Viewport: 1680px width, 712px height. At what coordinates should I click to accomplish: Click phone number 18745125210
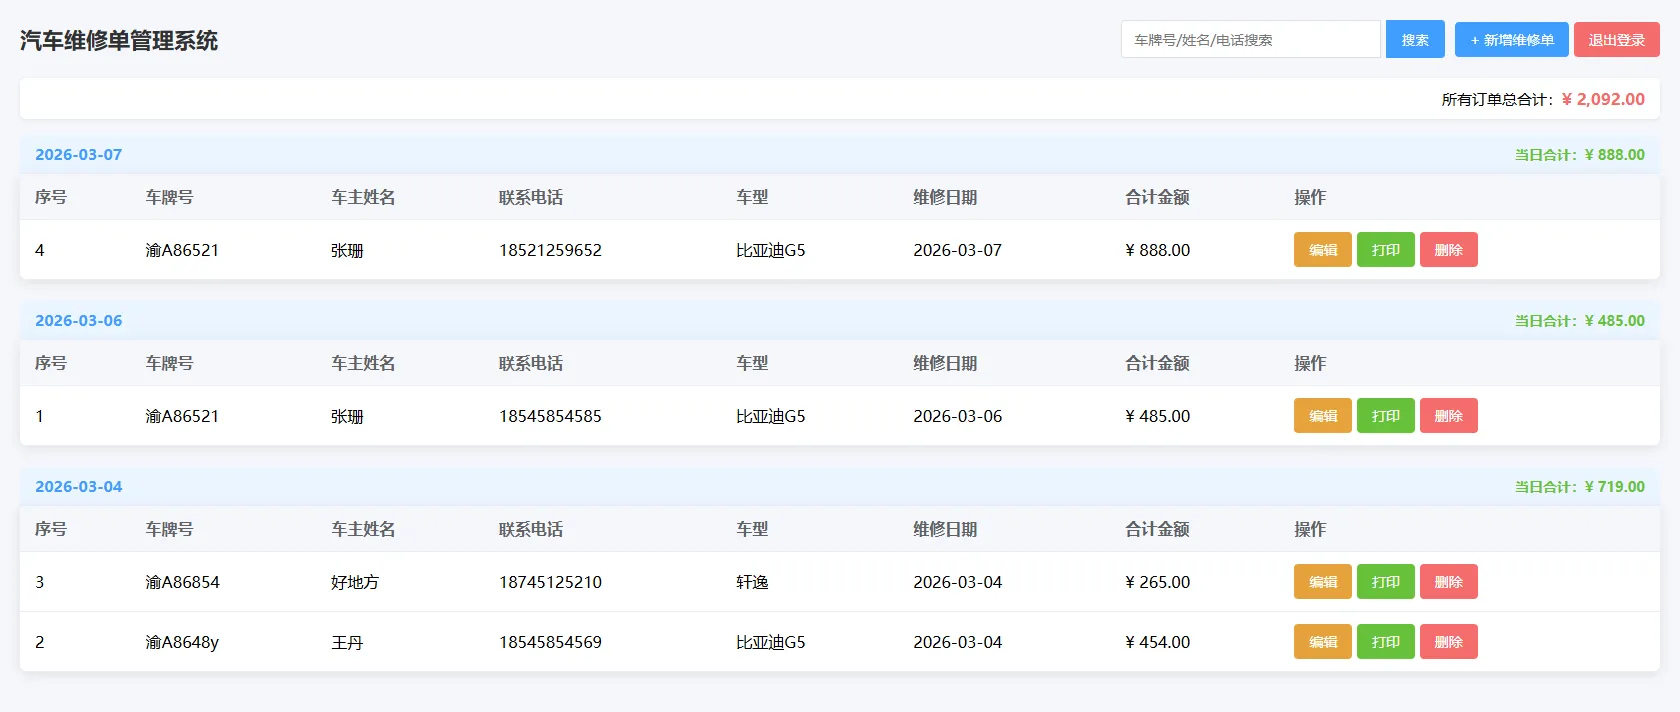point(550,582)
